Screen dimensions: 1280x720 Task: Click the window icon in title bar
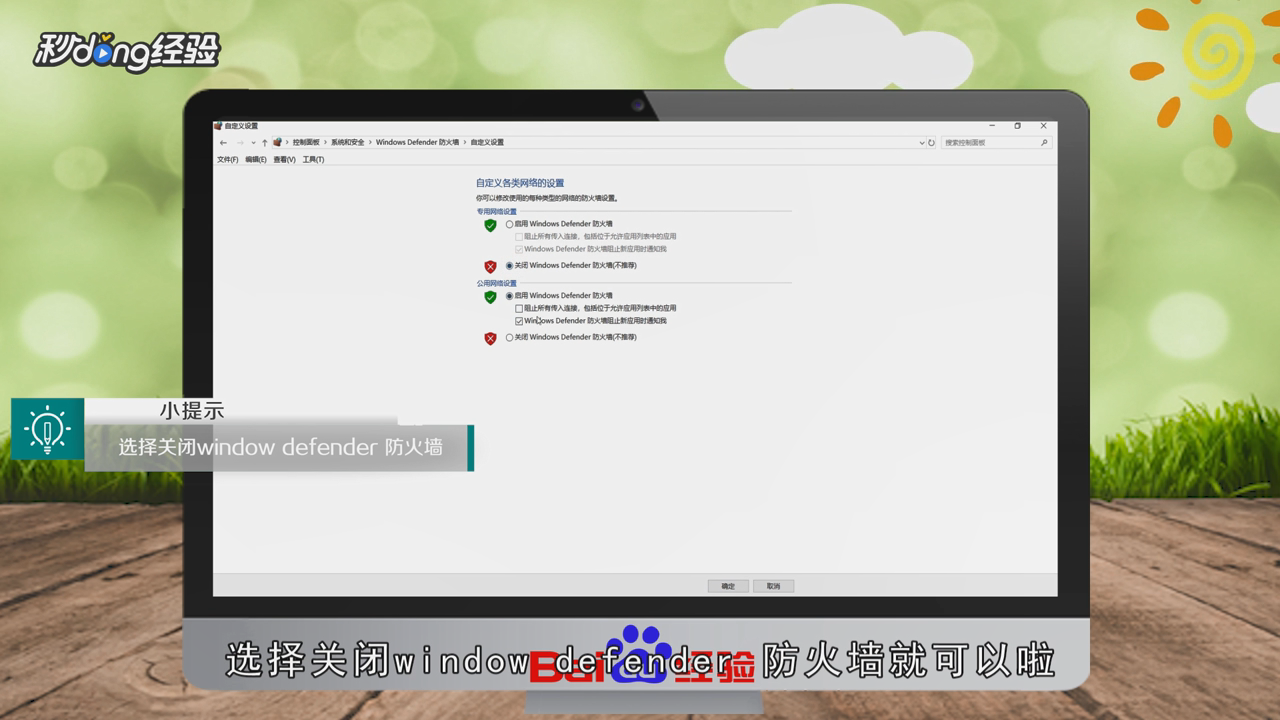[x=219, y=126]
